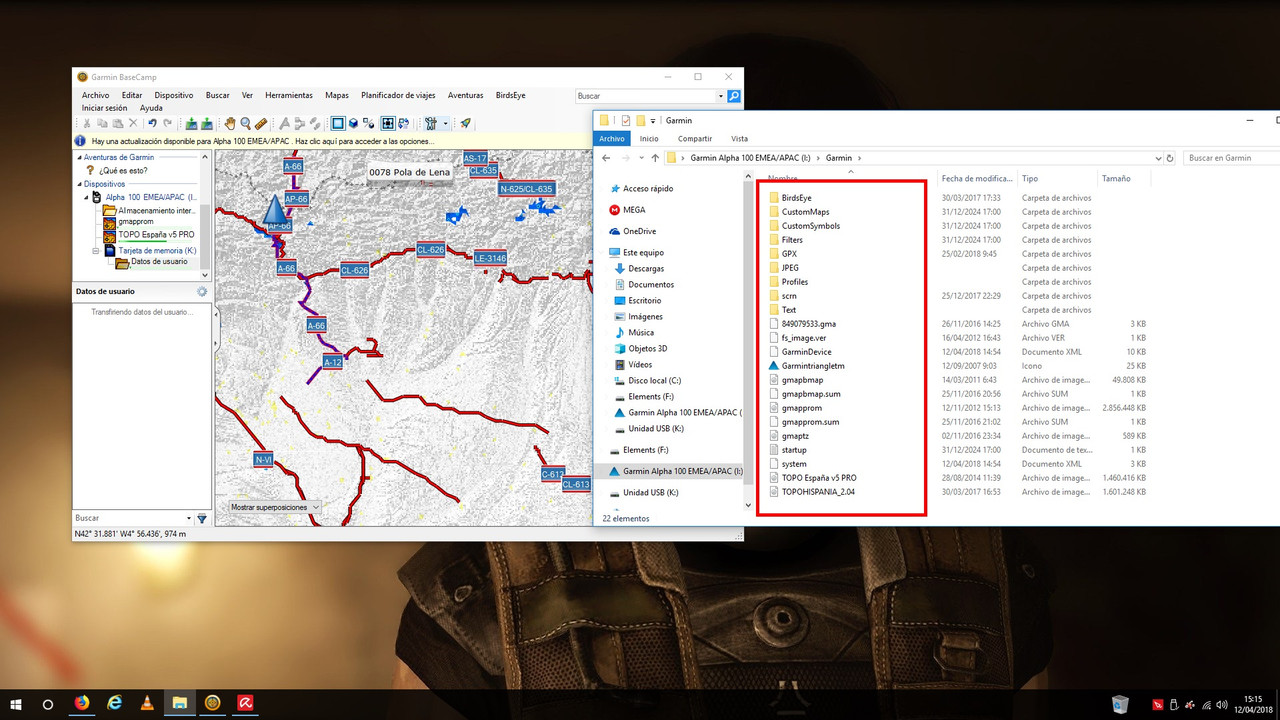
Task: Open the BirdsEye menu
Action: tap(510, 95)
